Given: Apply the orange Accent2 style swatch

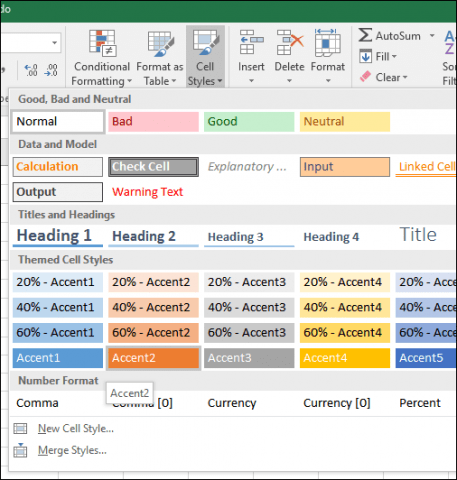Looking at the screenshot, I should pos(153,358).
